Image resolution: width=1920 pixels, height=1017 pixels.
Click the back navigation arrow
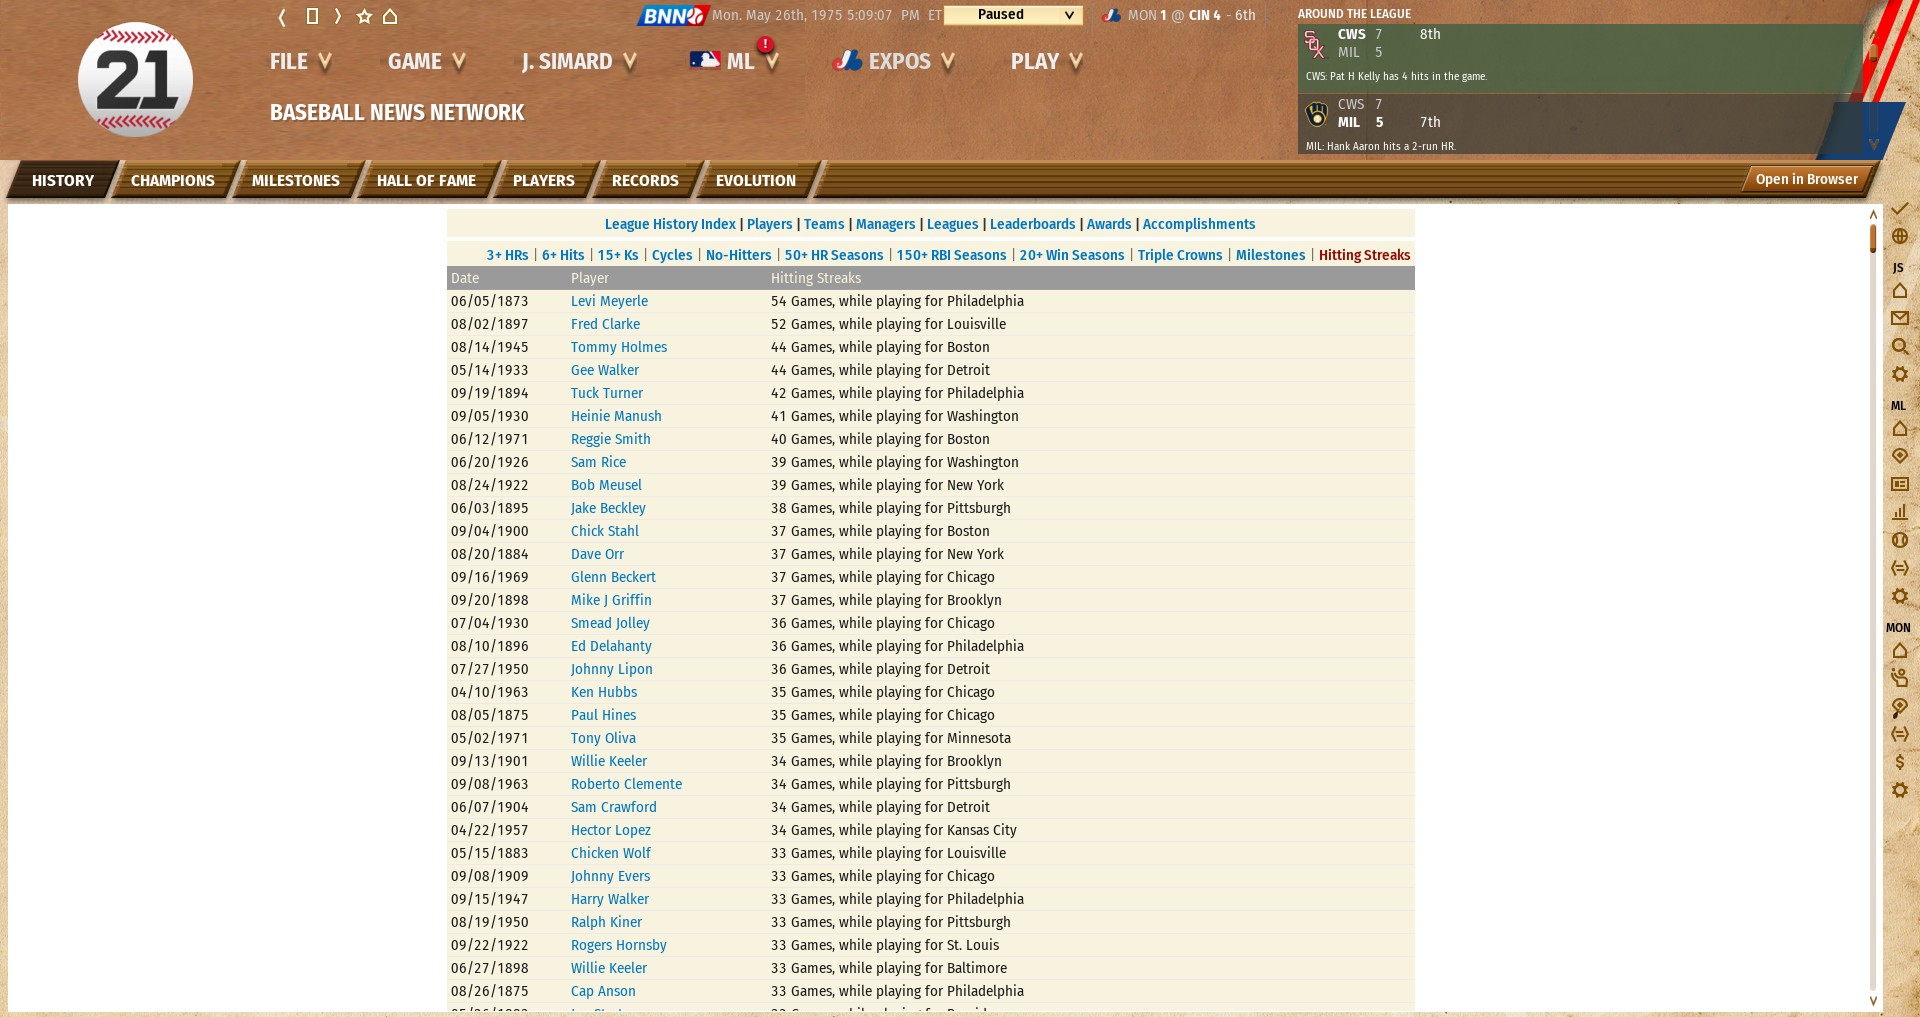point(282,16)
